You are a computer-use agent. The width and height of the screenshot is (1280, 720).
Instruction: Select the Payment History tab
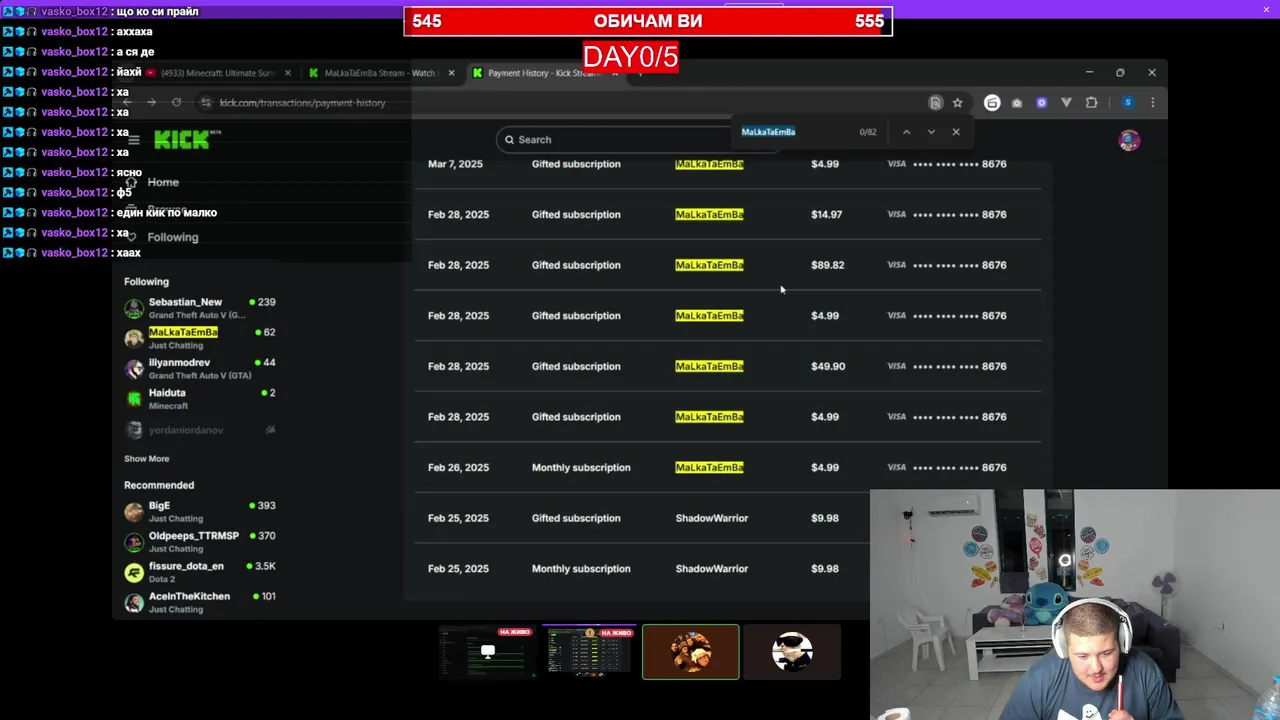pyautogui.click(x=543, y=73)
